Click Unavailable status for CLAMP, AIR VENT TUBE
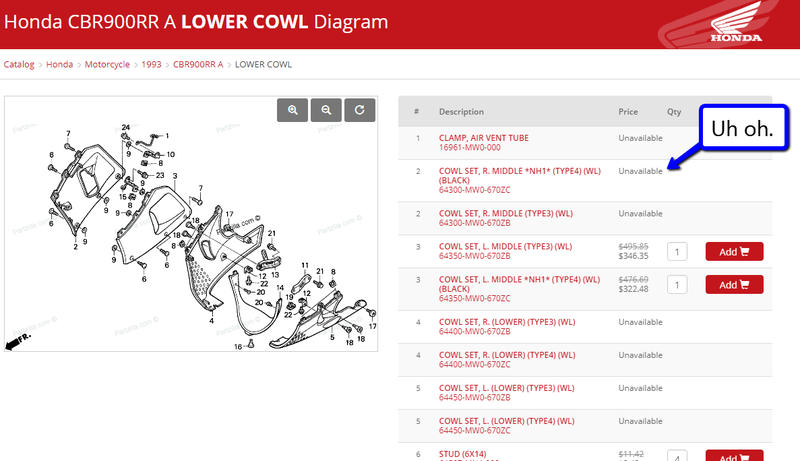The image size is (800, 461). (640, 138)
